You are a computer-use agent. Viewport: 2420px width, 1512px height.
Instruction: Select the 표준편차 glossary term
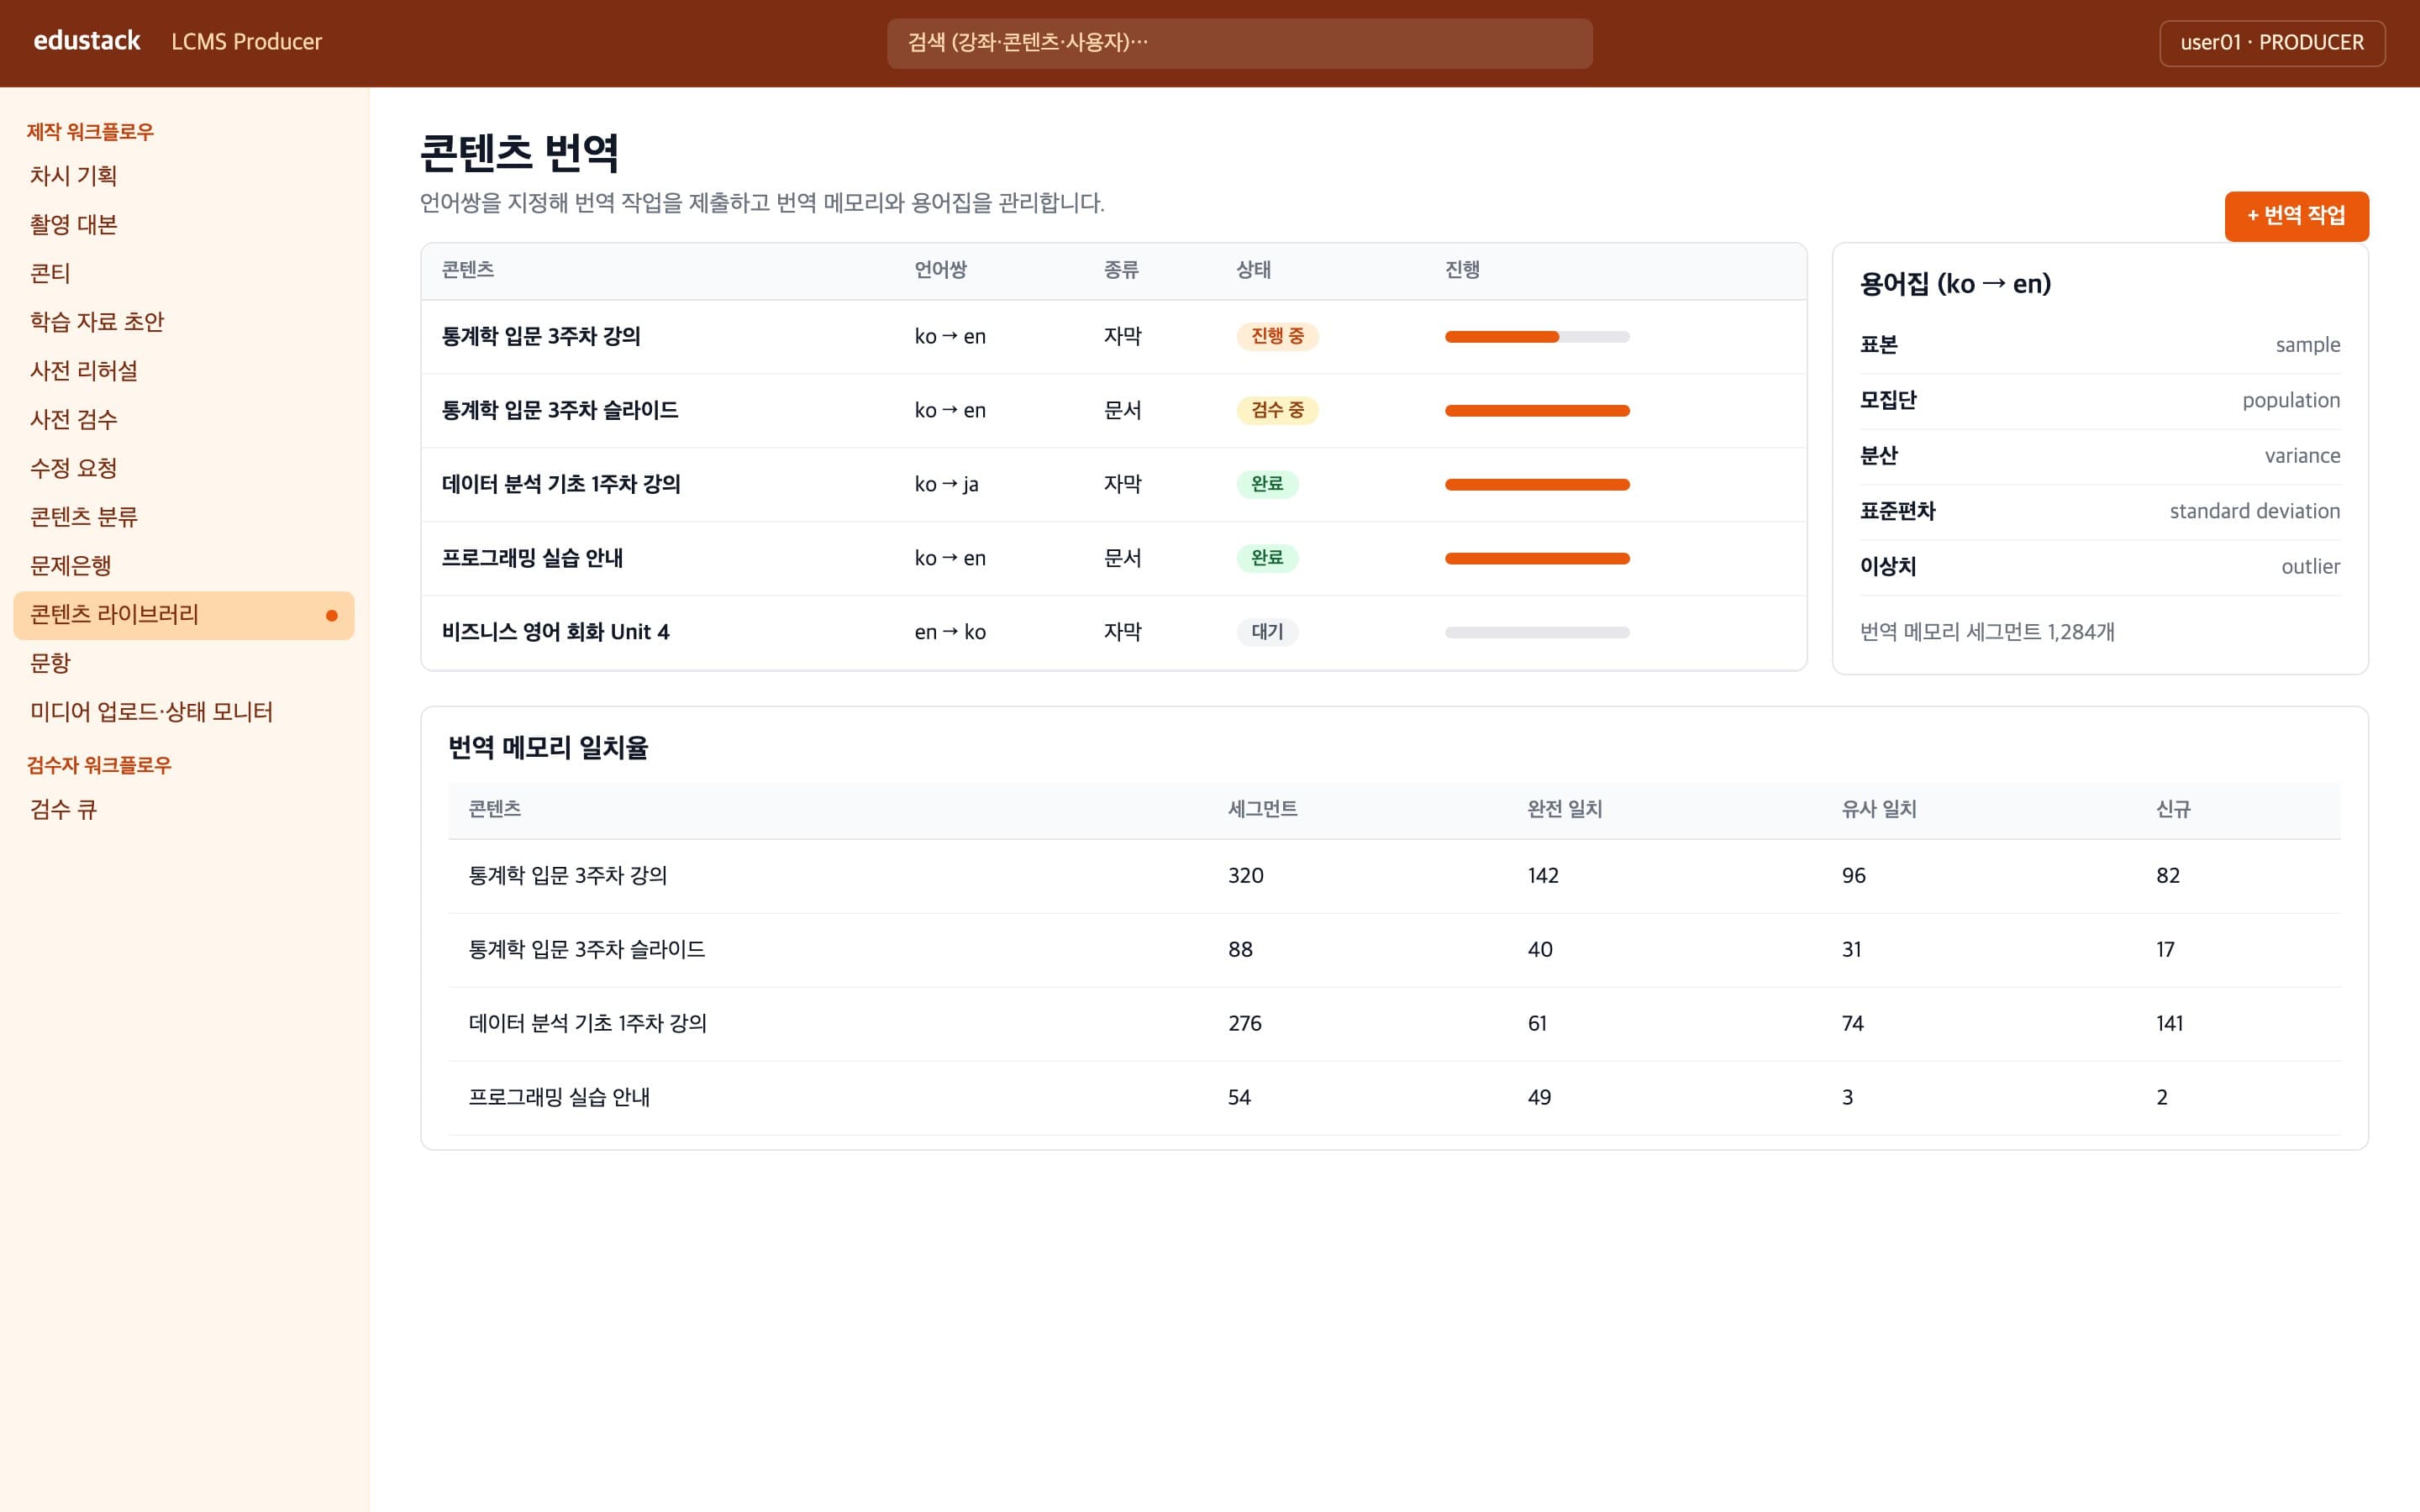coord(1897,511)
